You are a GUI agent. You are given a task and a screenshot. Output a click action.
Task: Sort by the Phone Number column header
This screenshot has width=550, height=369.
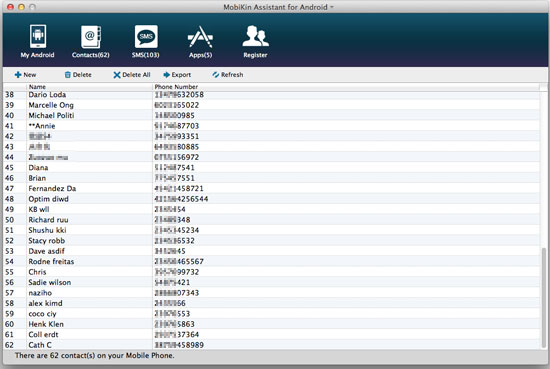pos(176,87)
